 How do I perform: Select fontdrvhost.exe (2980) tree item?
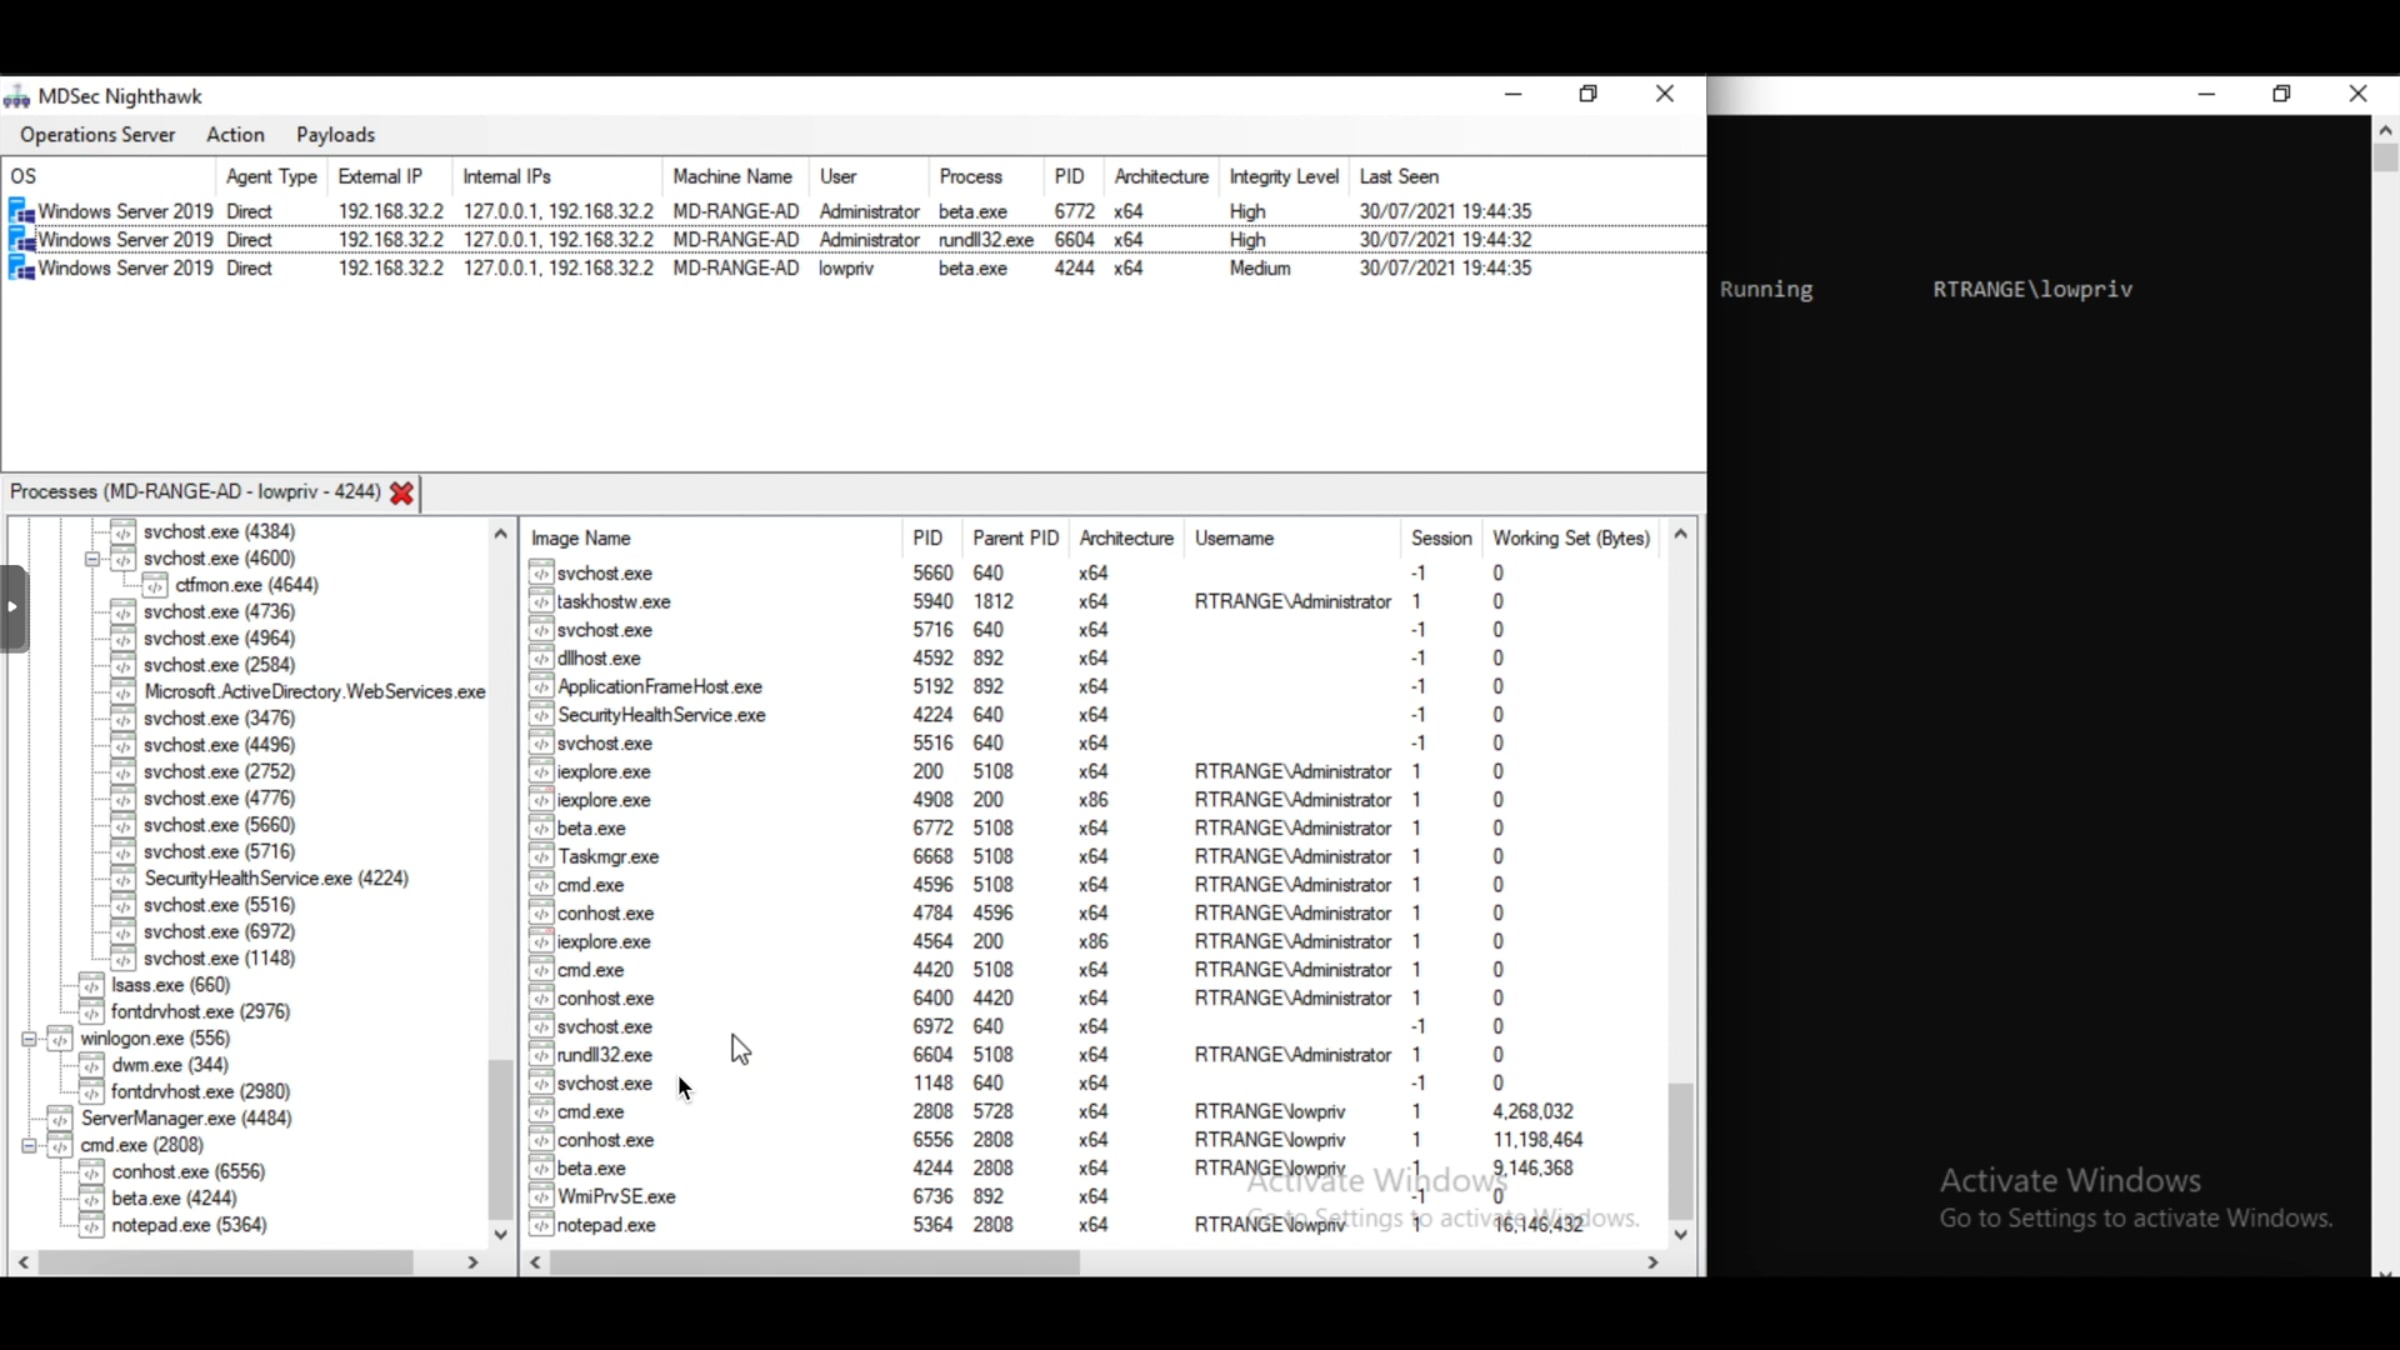[x=200, y=1092]
